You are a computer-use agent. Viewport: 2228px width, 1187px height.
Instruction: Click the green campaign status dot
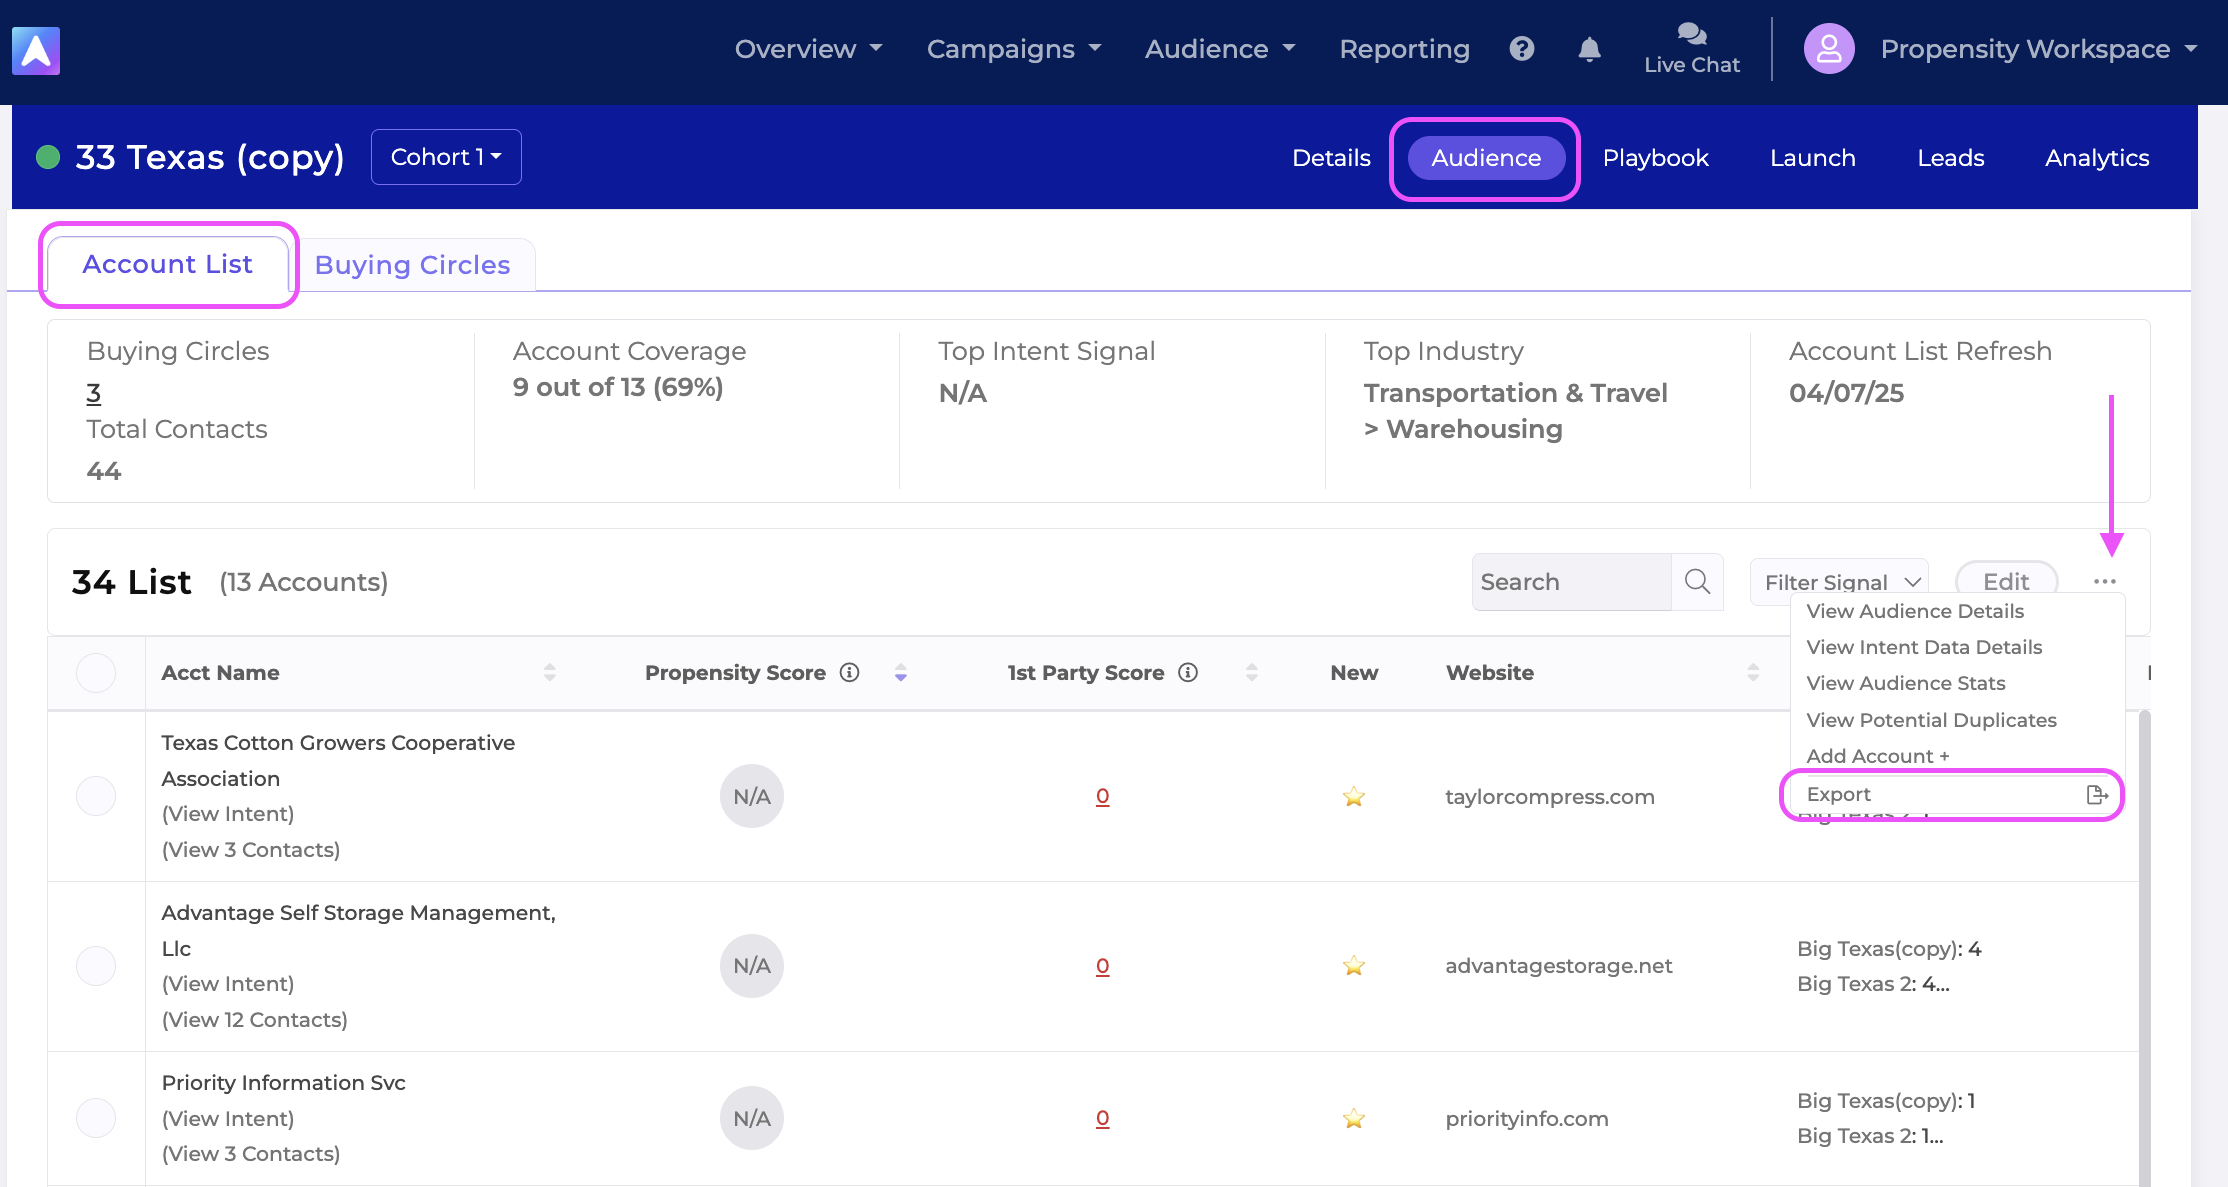48,157
